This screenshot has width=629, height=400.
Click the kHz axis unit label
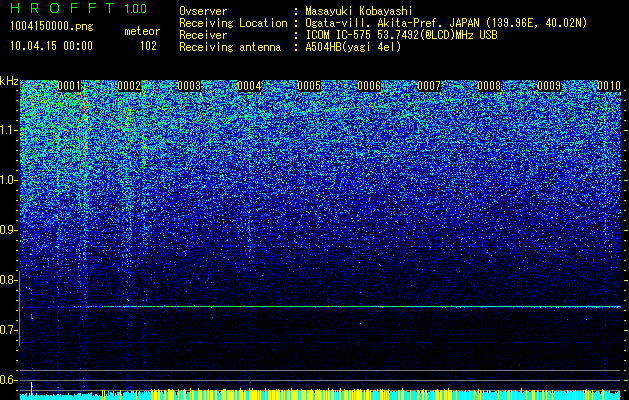9,81
